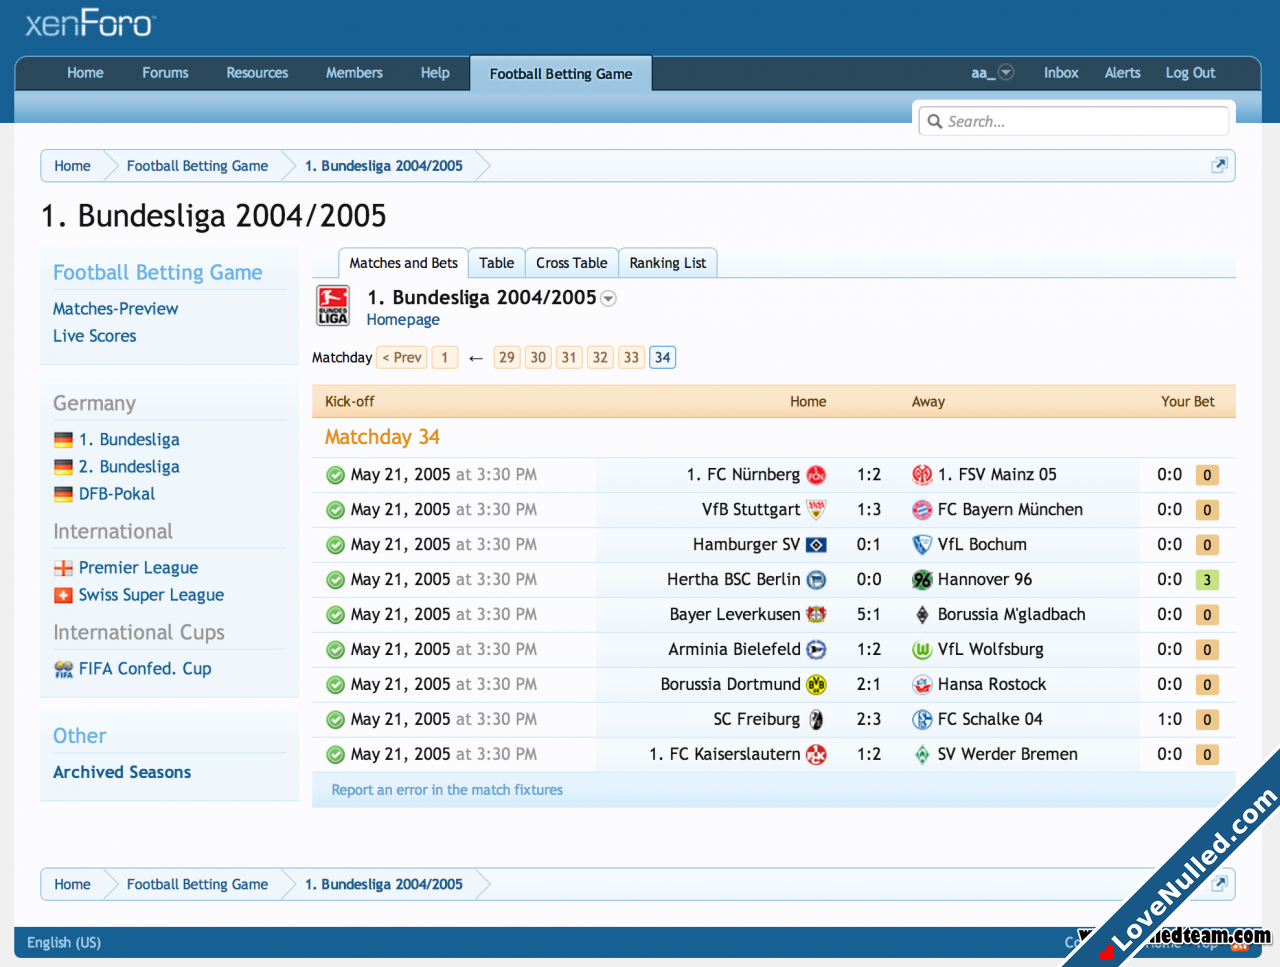Open Resources in the navigation bar

pos(257,73)
